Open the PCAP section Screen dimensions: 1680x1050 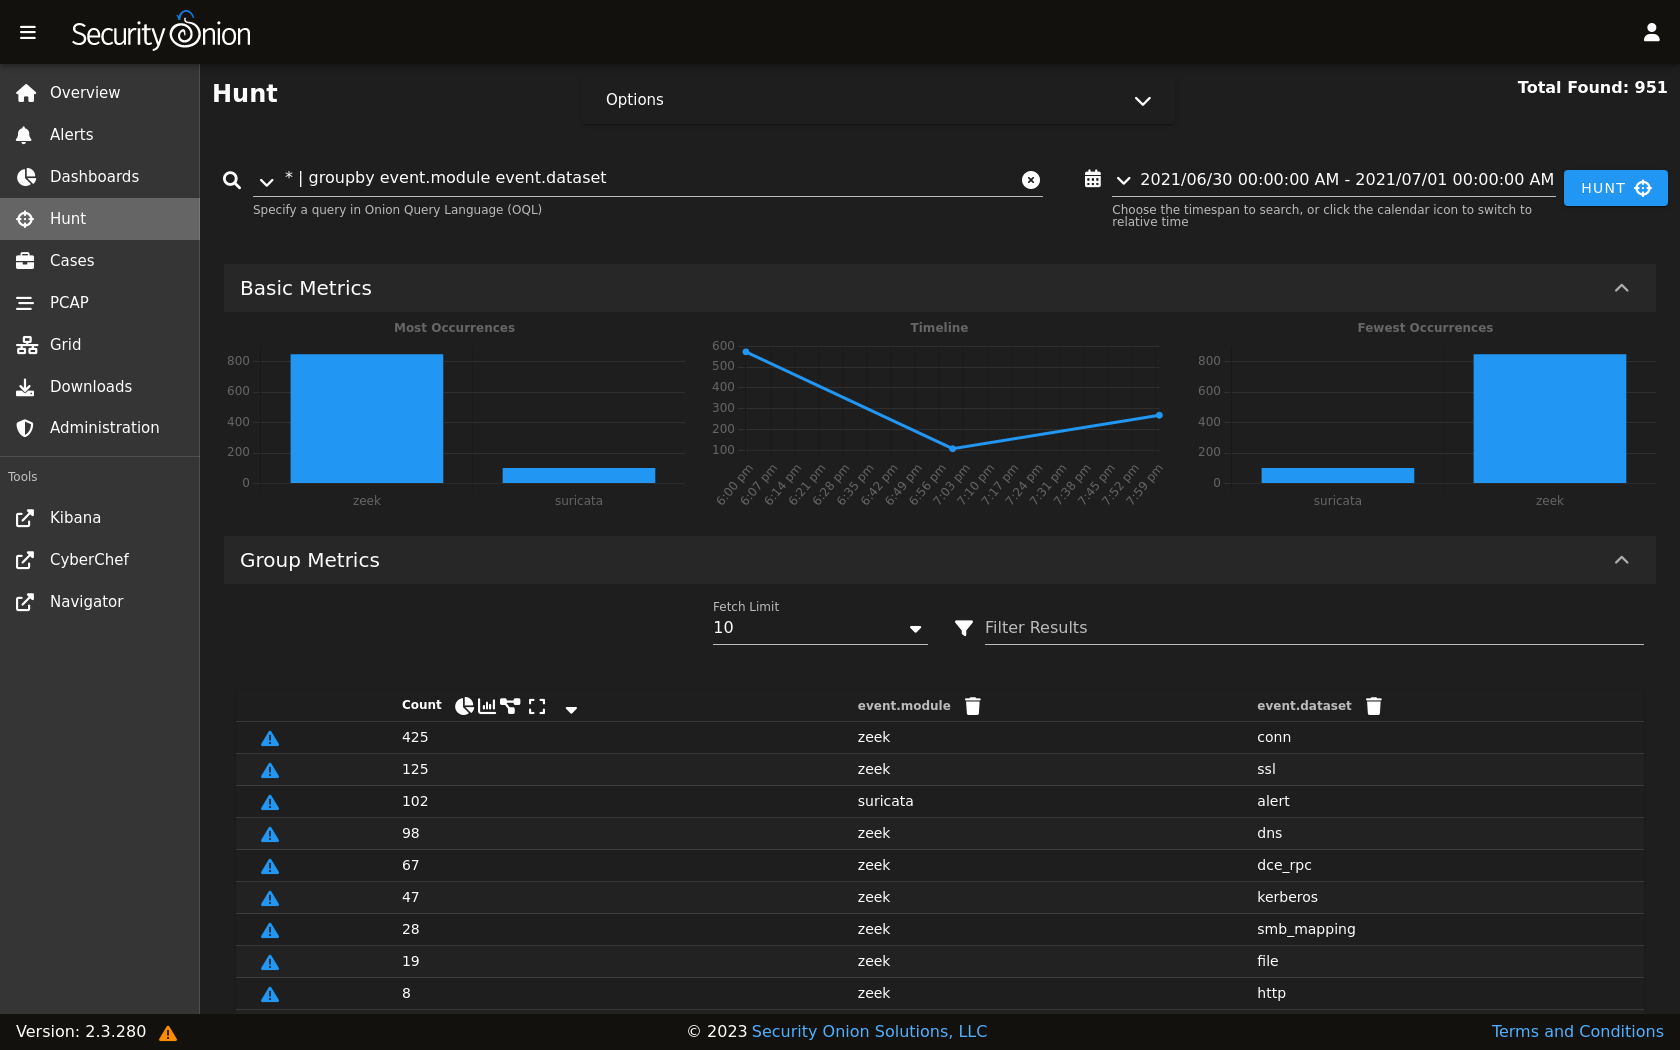[x=100, y=303]
